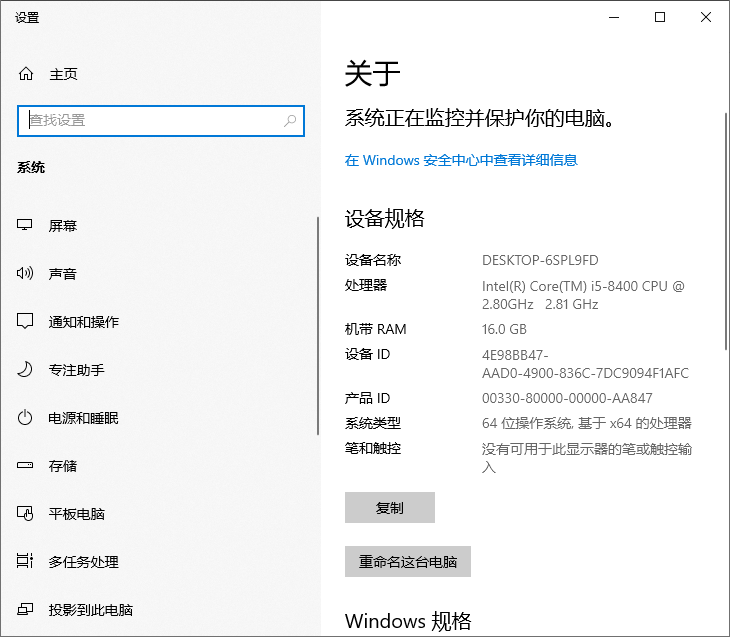Click the 设备规格 heading
The height and width of the screenshot is (637, 730).
coord(385,218)
